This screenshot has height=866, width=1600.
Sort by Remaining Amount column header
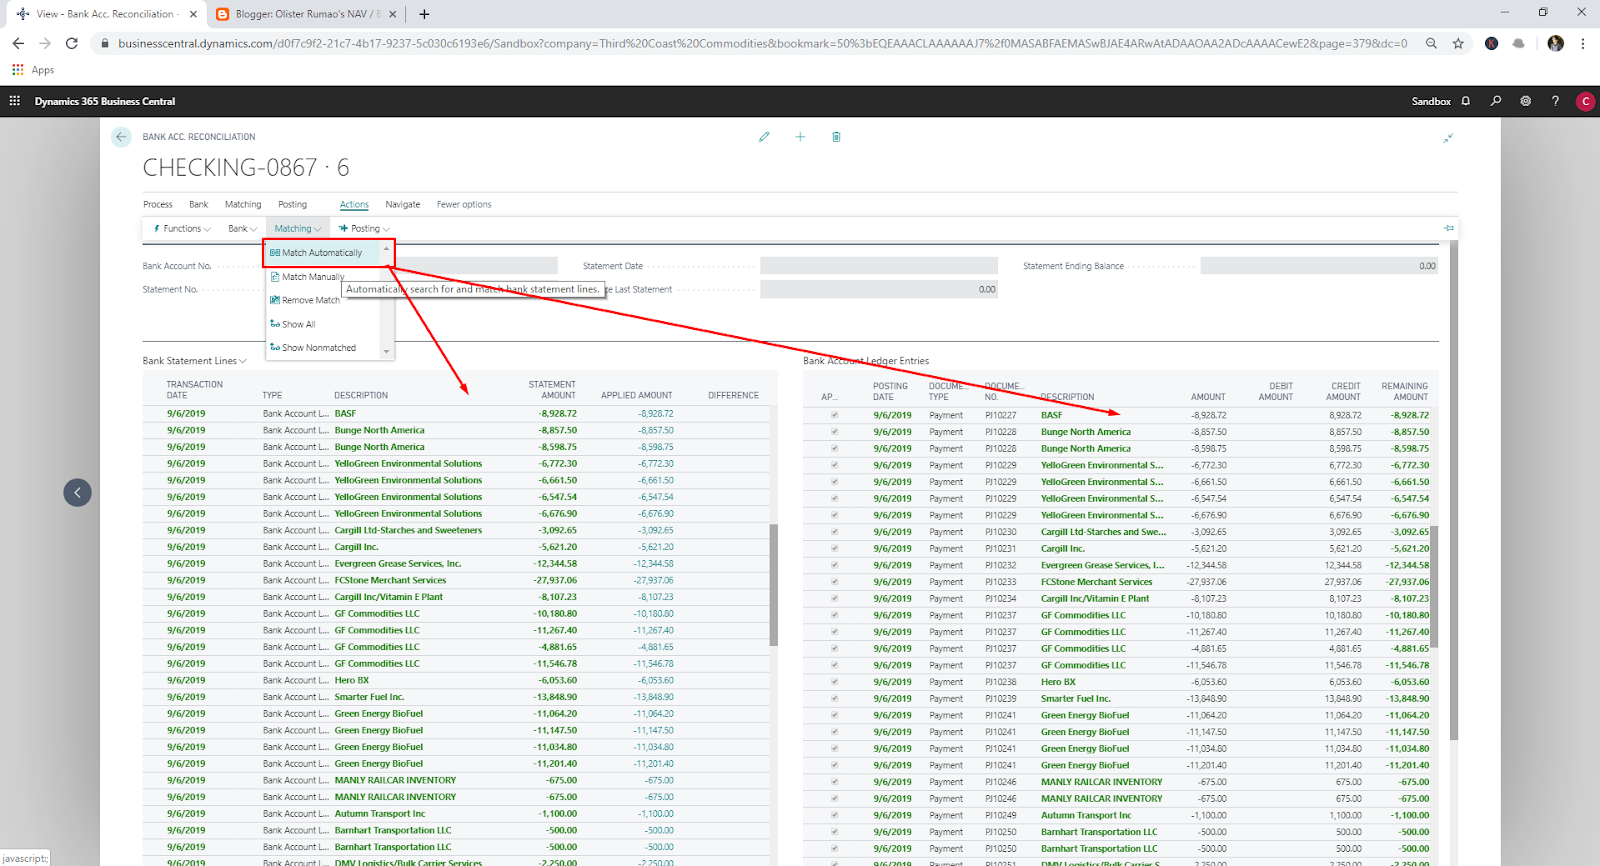pyautogui.click(x=1405, y=391)
